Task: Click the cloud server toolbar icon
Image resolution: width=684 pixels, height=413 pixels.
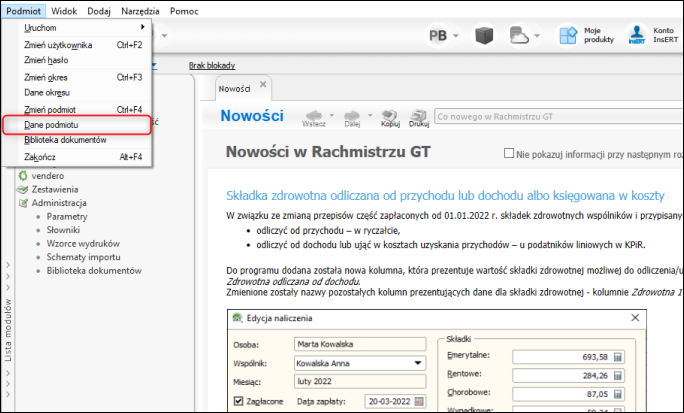Action: [519, 35]
